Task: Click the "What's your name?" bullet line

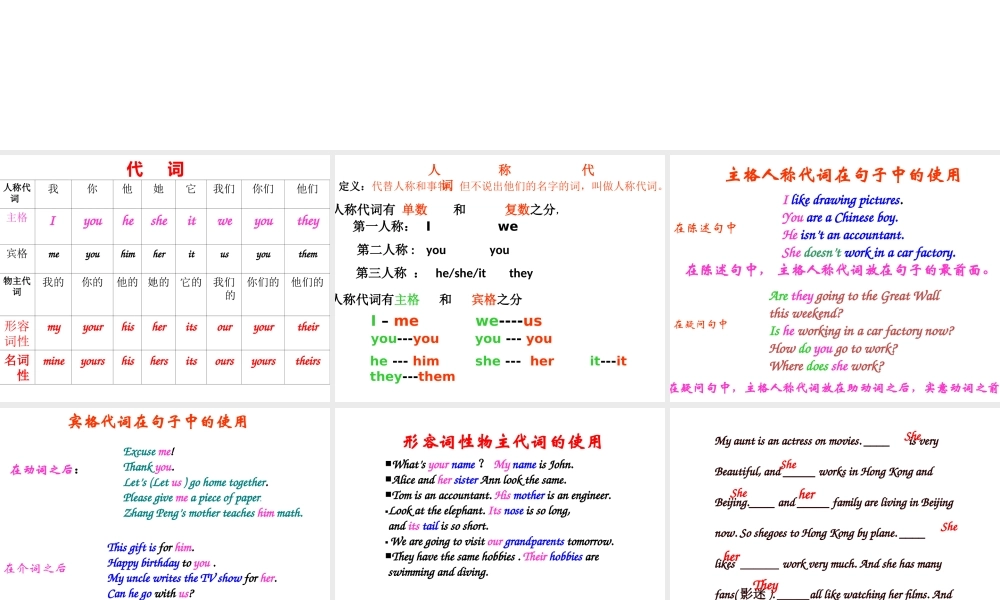Action: [437, 465]
